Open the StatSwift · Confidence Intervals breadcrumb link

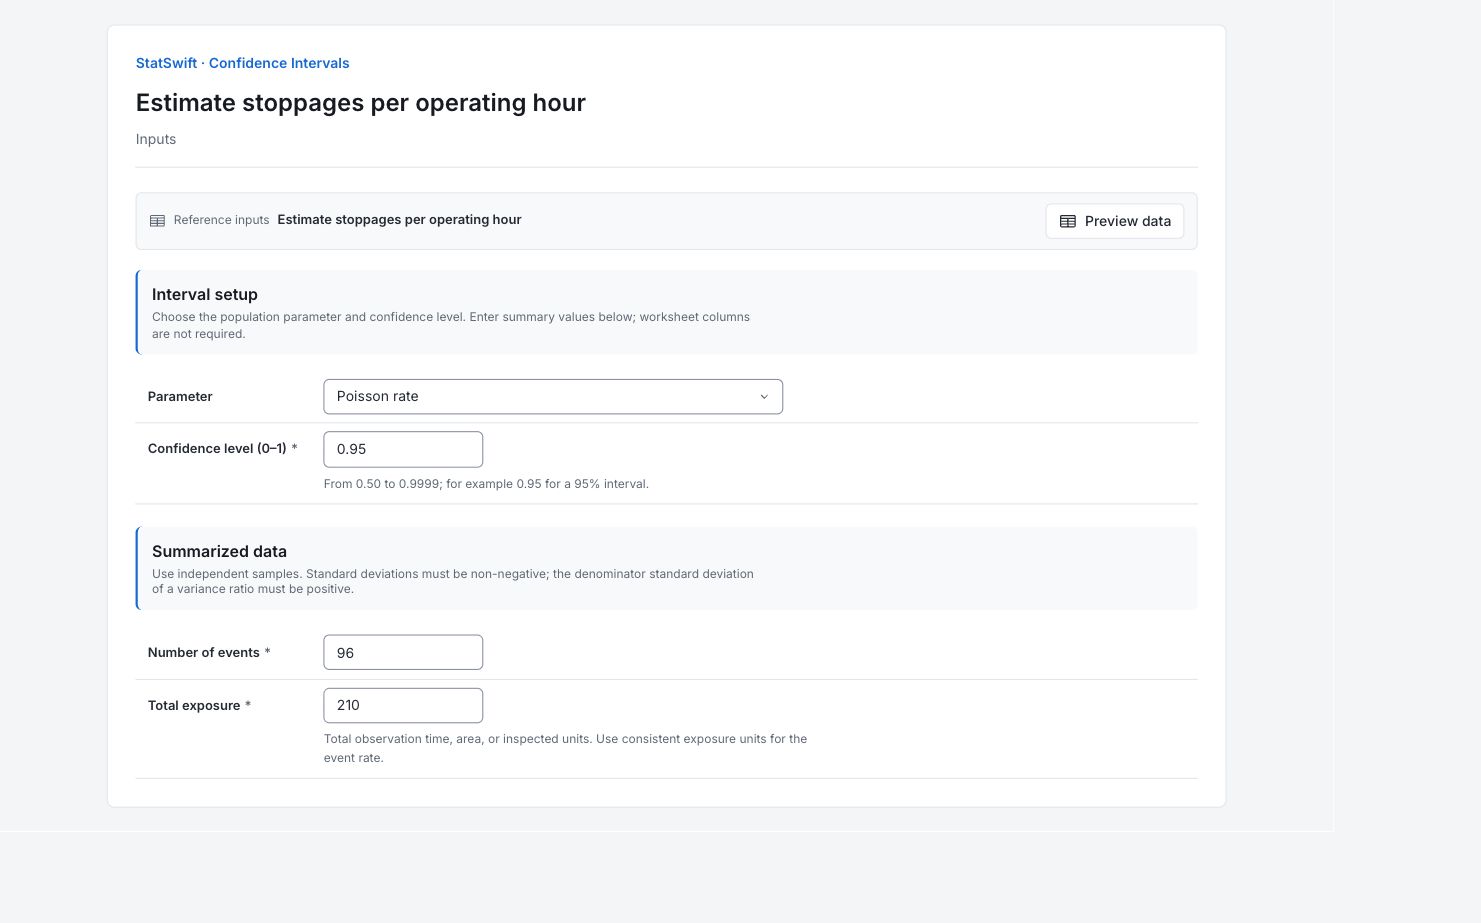[x=242, y=63]
